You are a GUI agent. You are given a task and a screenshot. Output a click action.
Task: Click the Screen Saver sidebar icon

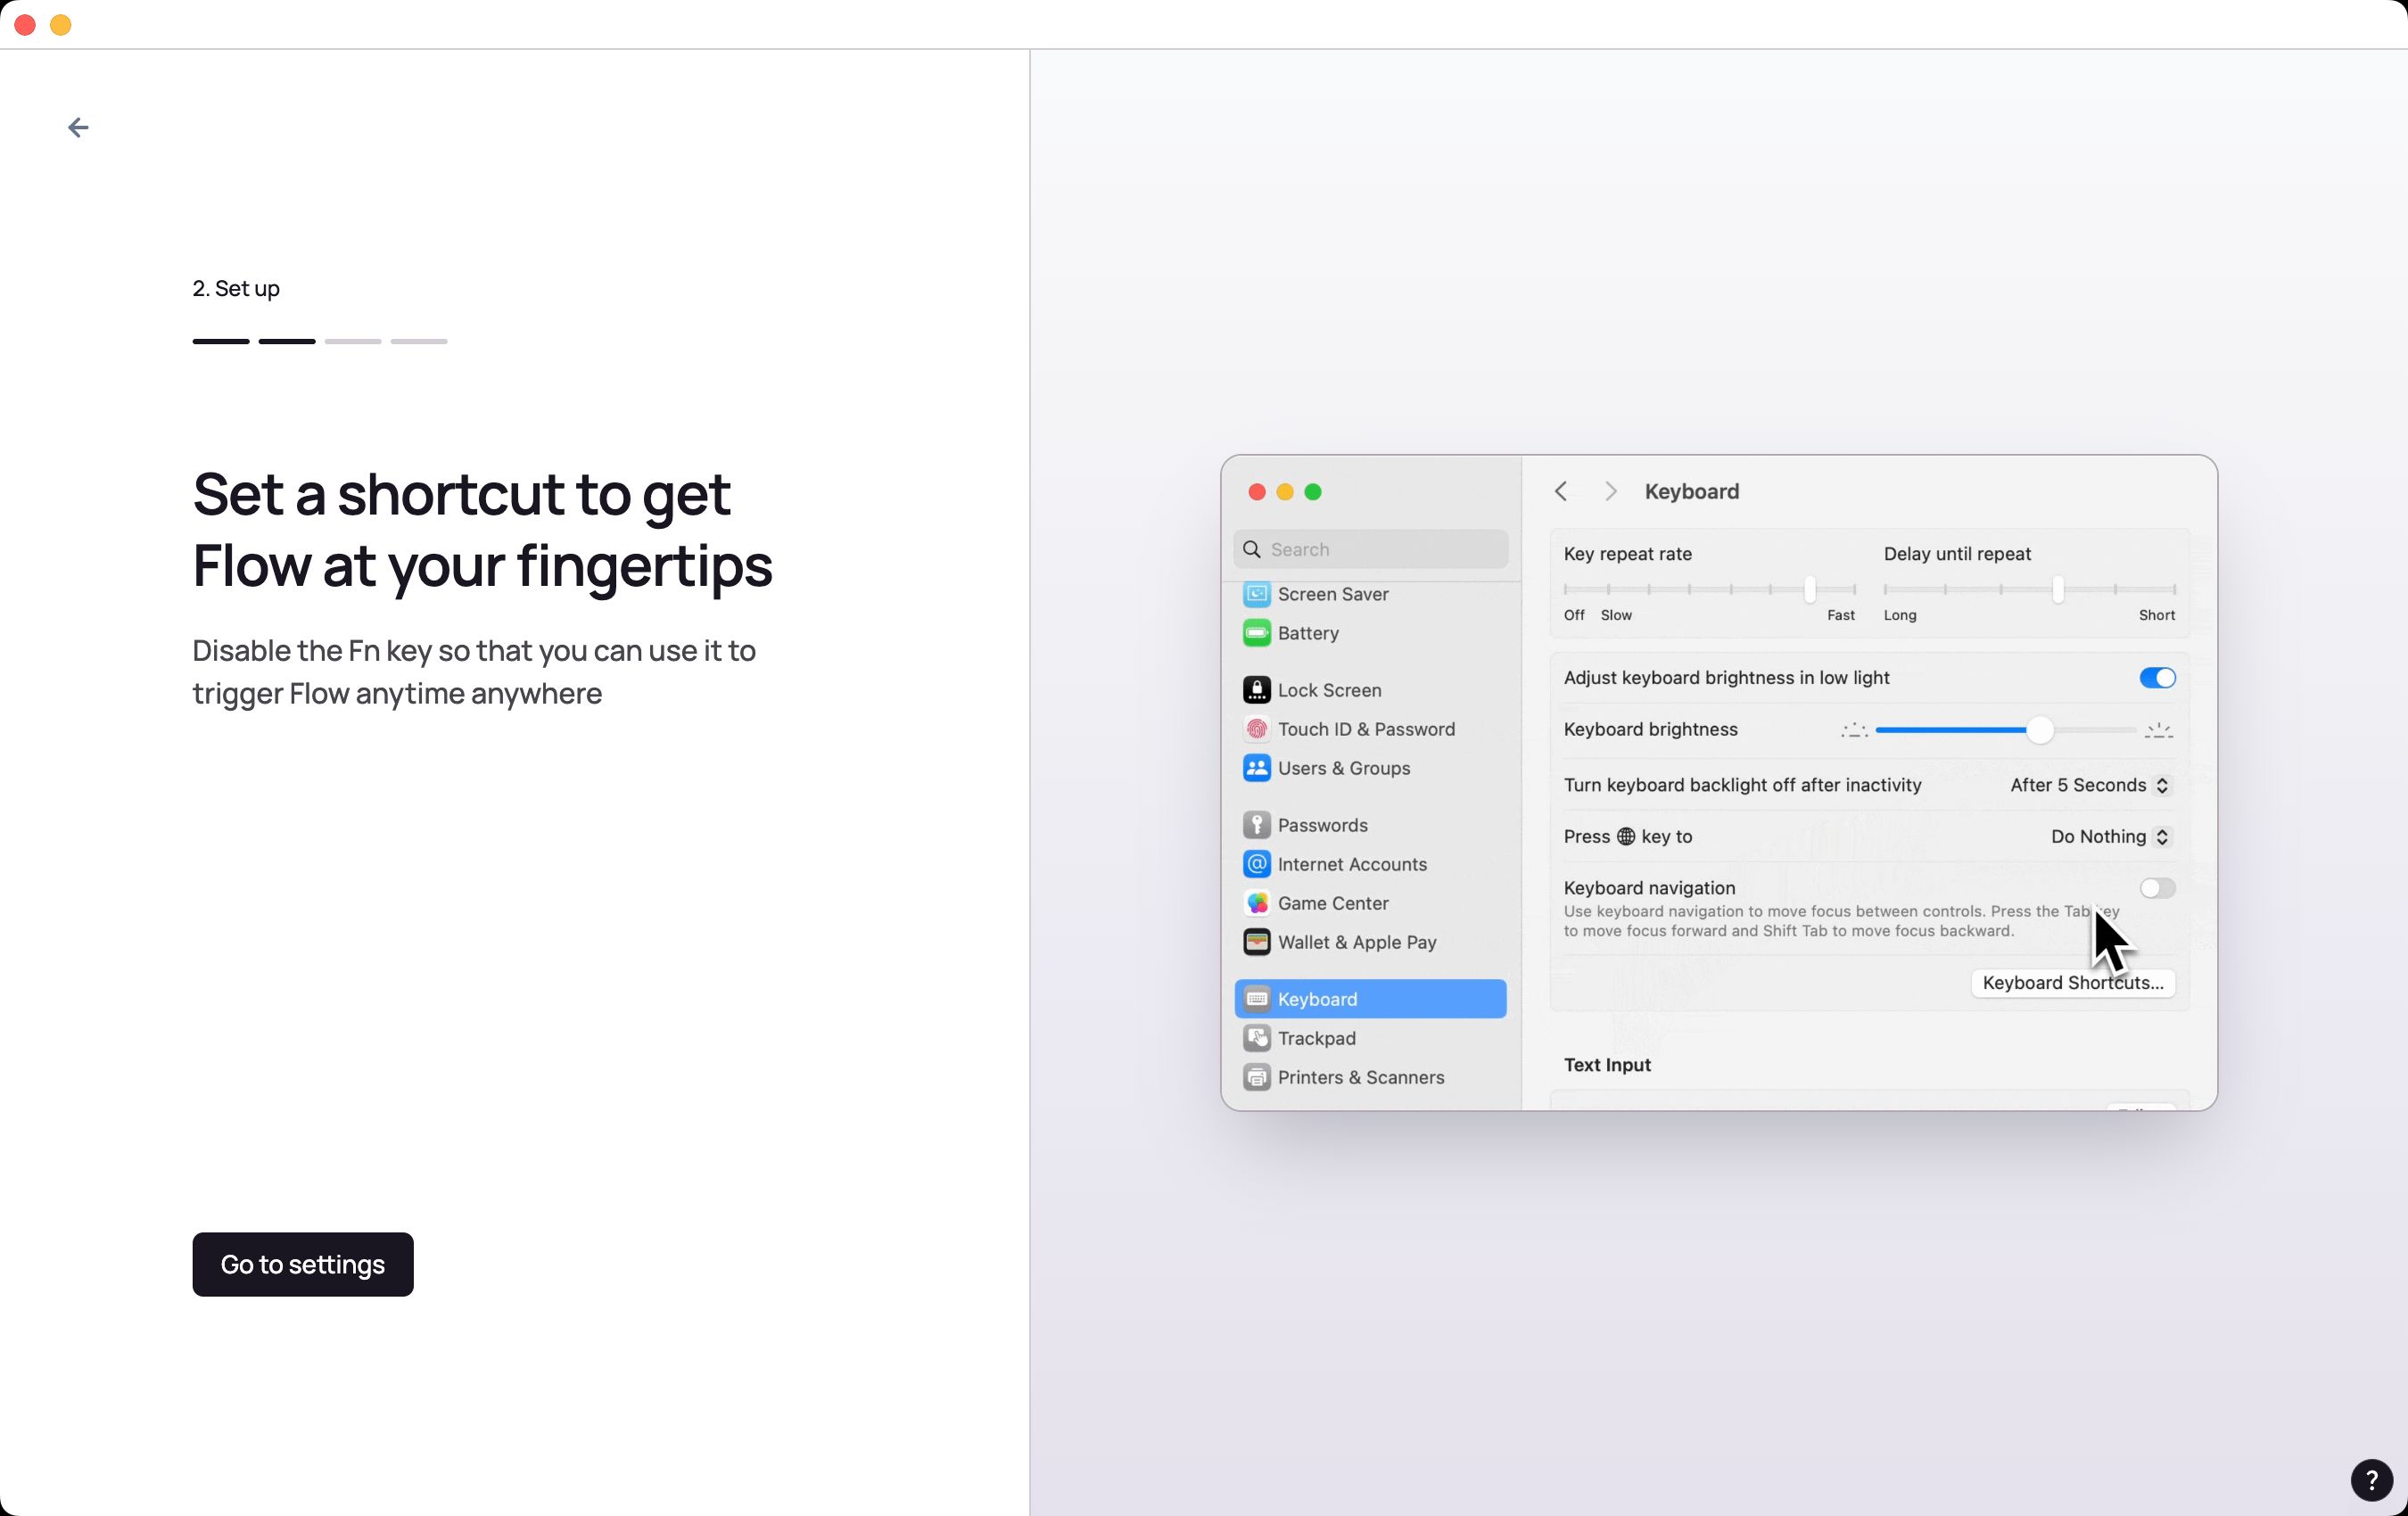1256,594
